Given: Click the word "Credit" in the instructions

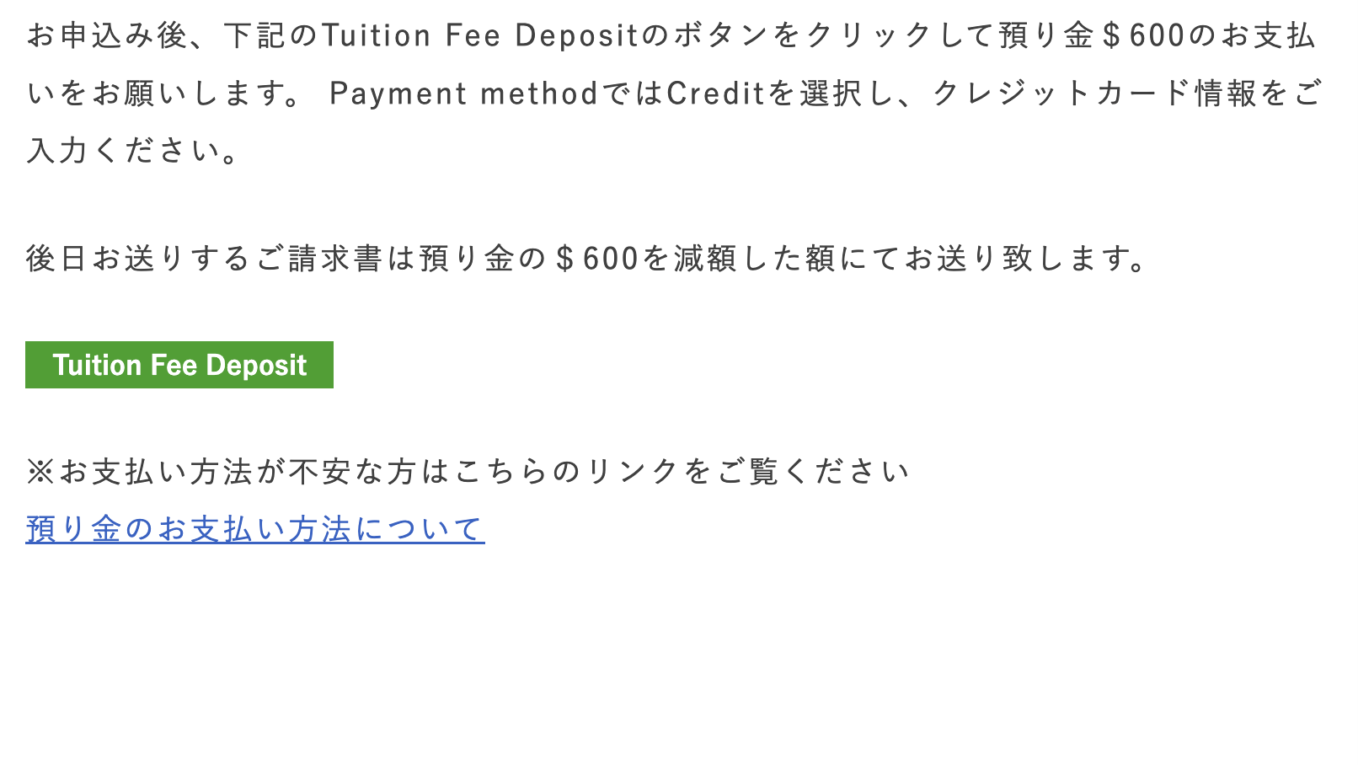Looking at the screenshot, I should (x=715, y=94).
